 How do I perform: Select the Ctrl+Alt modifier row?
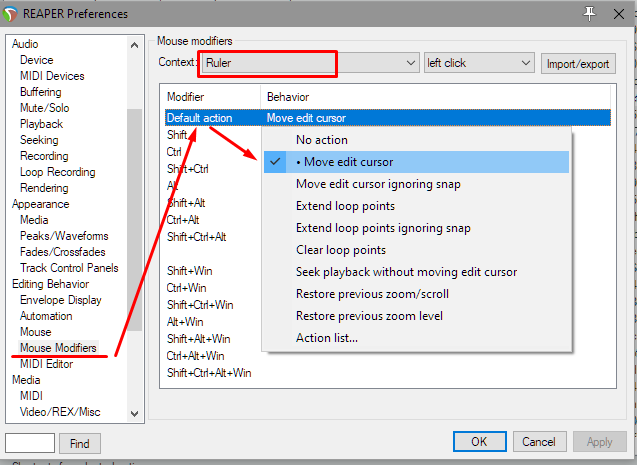[x=183, y=220]
